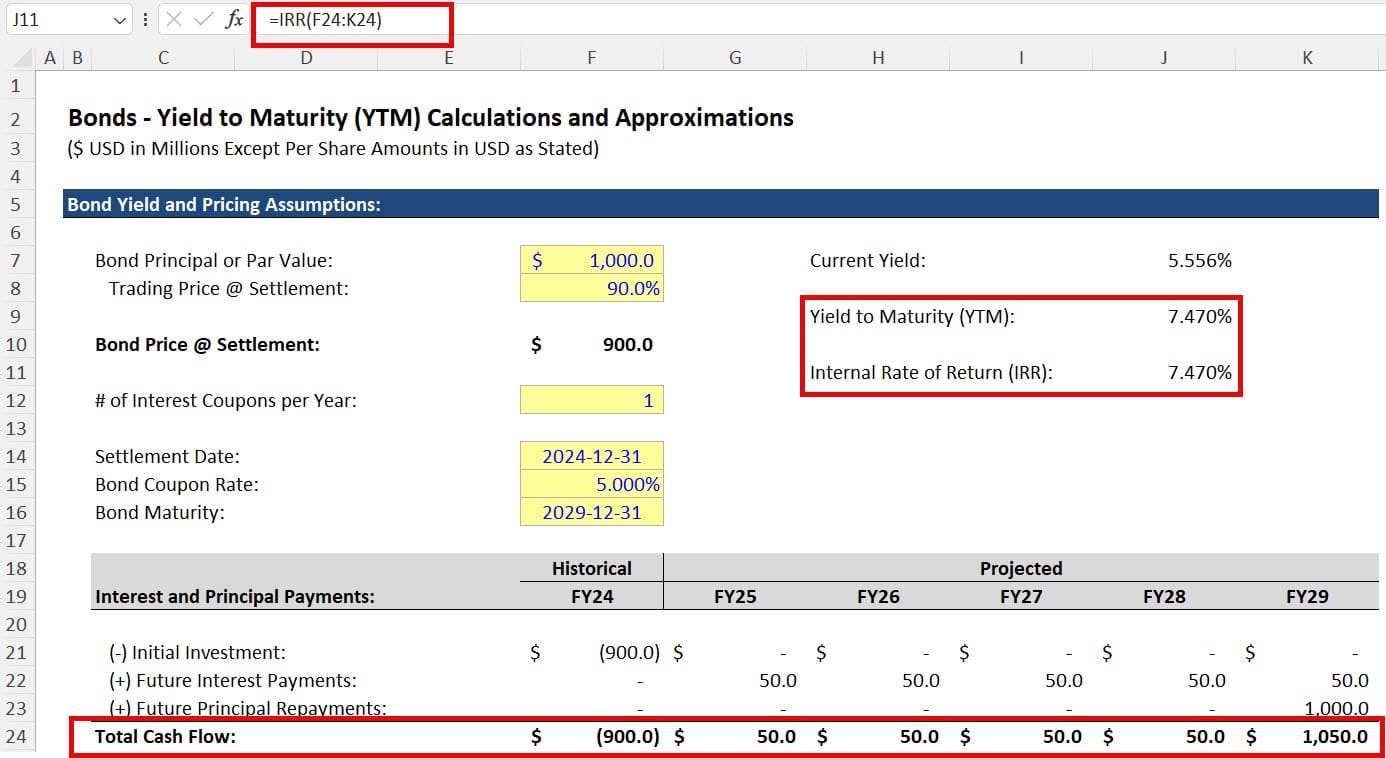Click the Settlement Date cell showing 2024-12-31
The height and width of the screenshot is (758, 1386).
592,456
